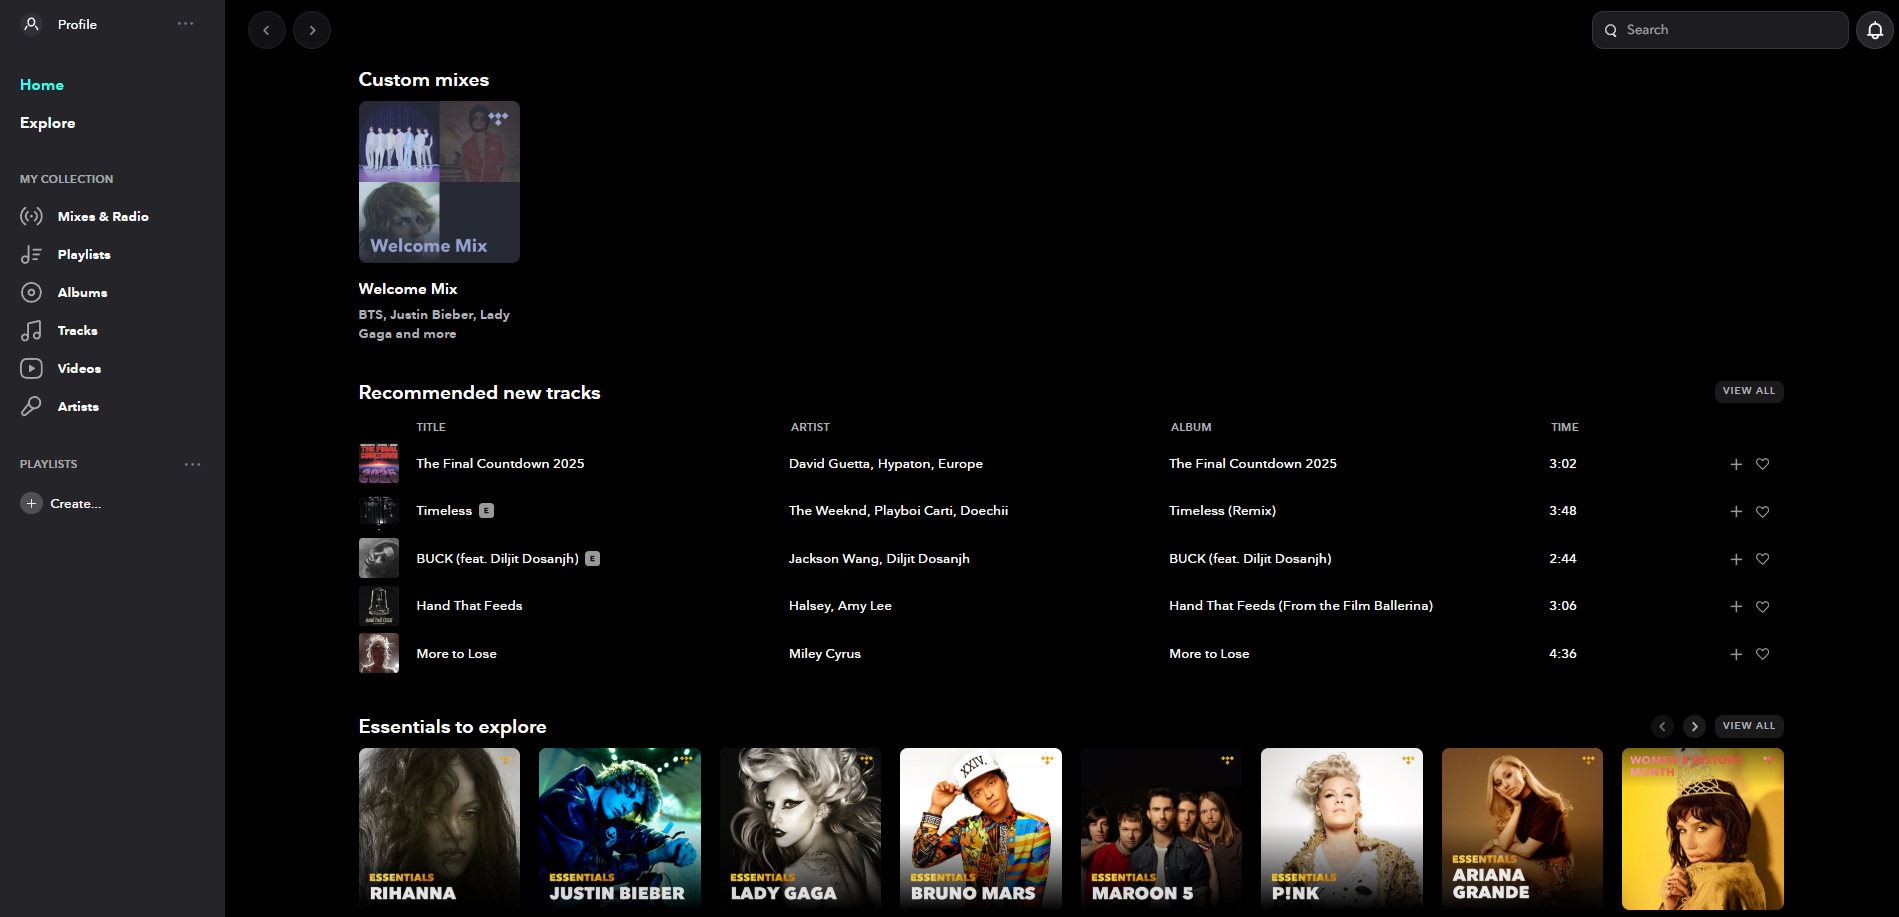
Task: Open Justin Bieber Essentials playlist
Action: (x=620, y=829)
